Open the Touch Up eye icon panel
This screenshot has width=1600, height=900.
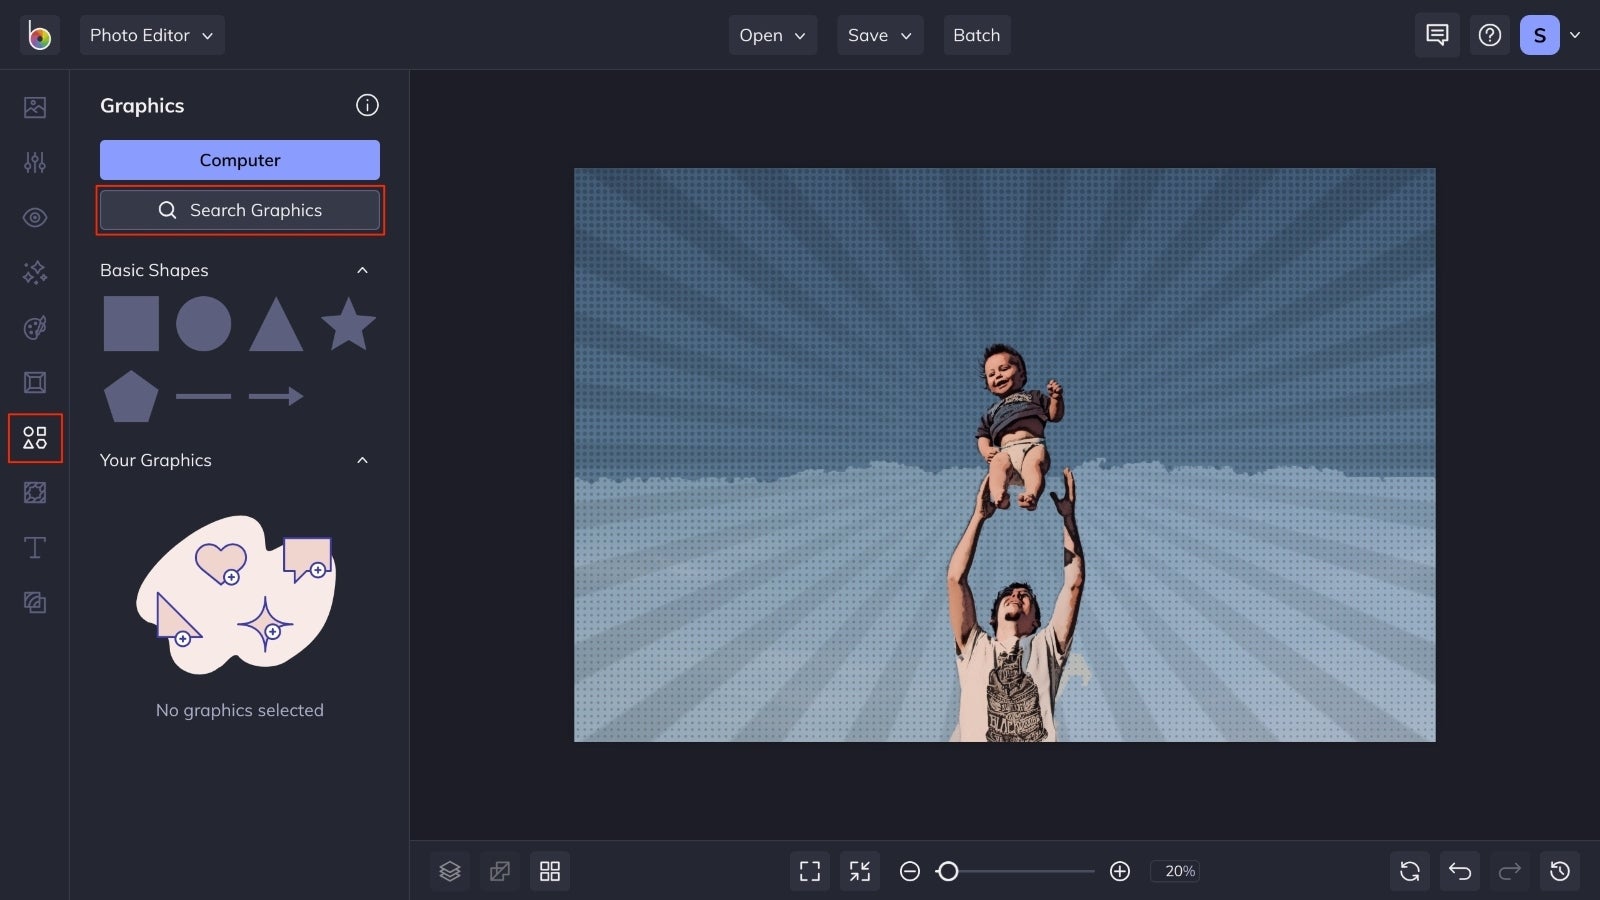(34, 217)
